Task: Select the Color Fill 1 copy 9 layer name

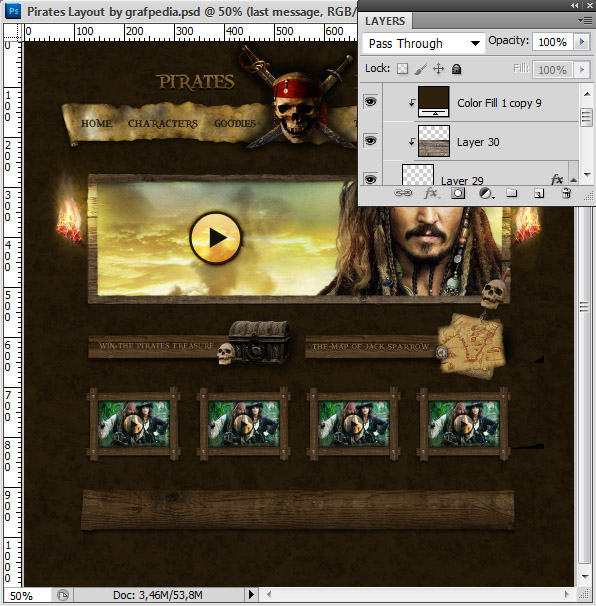Action: point(499,103)
